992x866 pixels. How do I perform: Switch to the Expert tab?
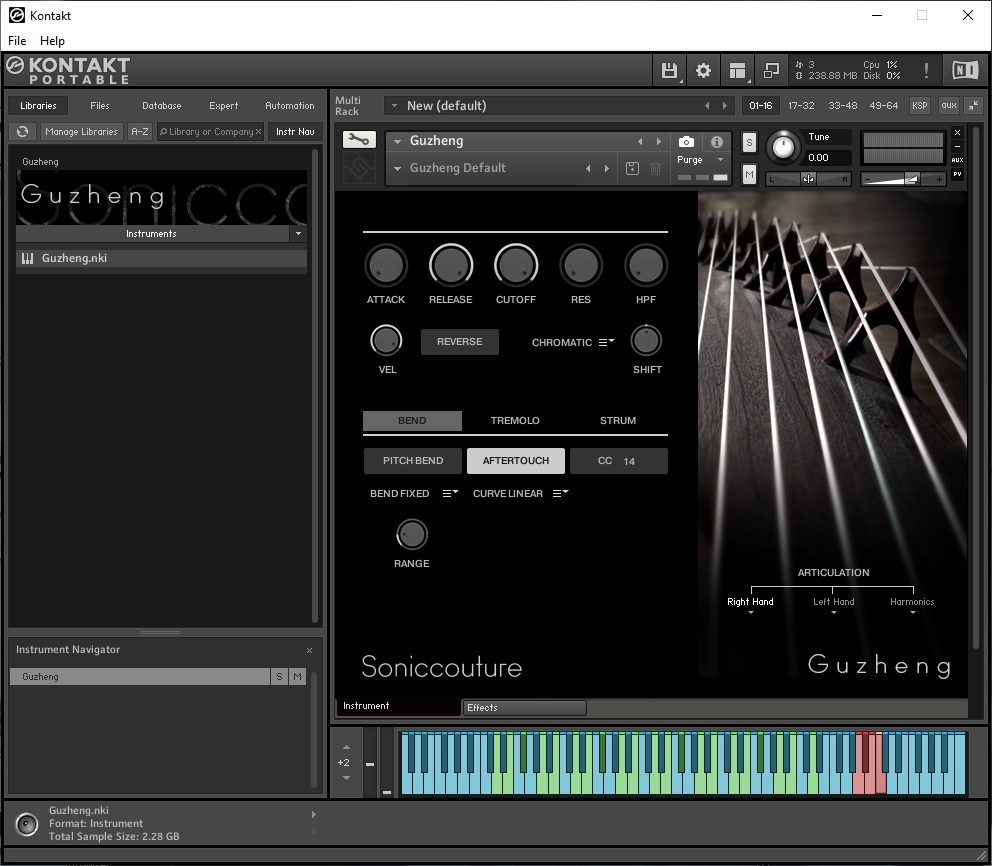click(223, 106)
